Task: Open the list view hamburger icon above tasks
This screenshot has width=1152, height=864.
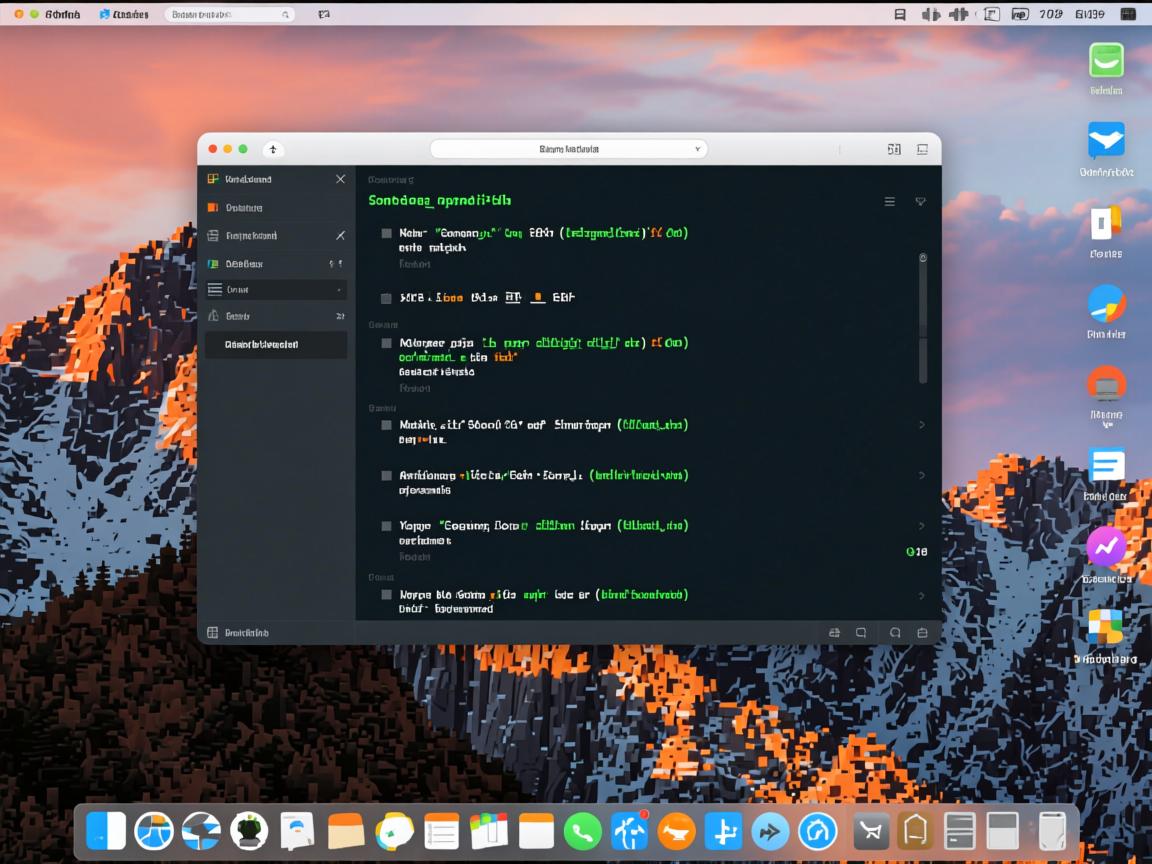Action: click(889, 202)
